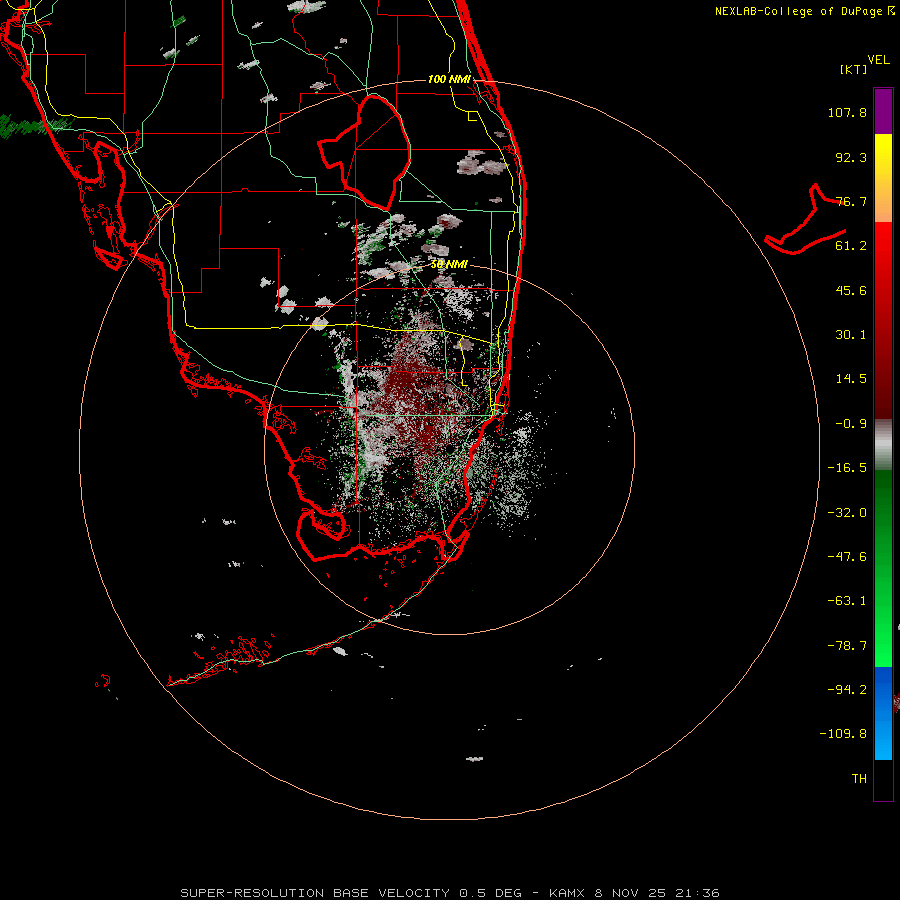This screenshot has height=900, width=900.
Task: Pick the purple segment of velocity color bar
Action: coord(883,111)
